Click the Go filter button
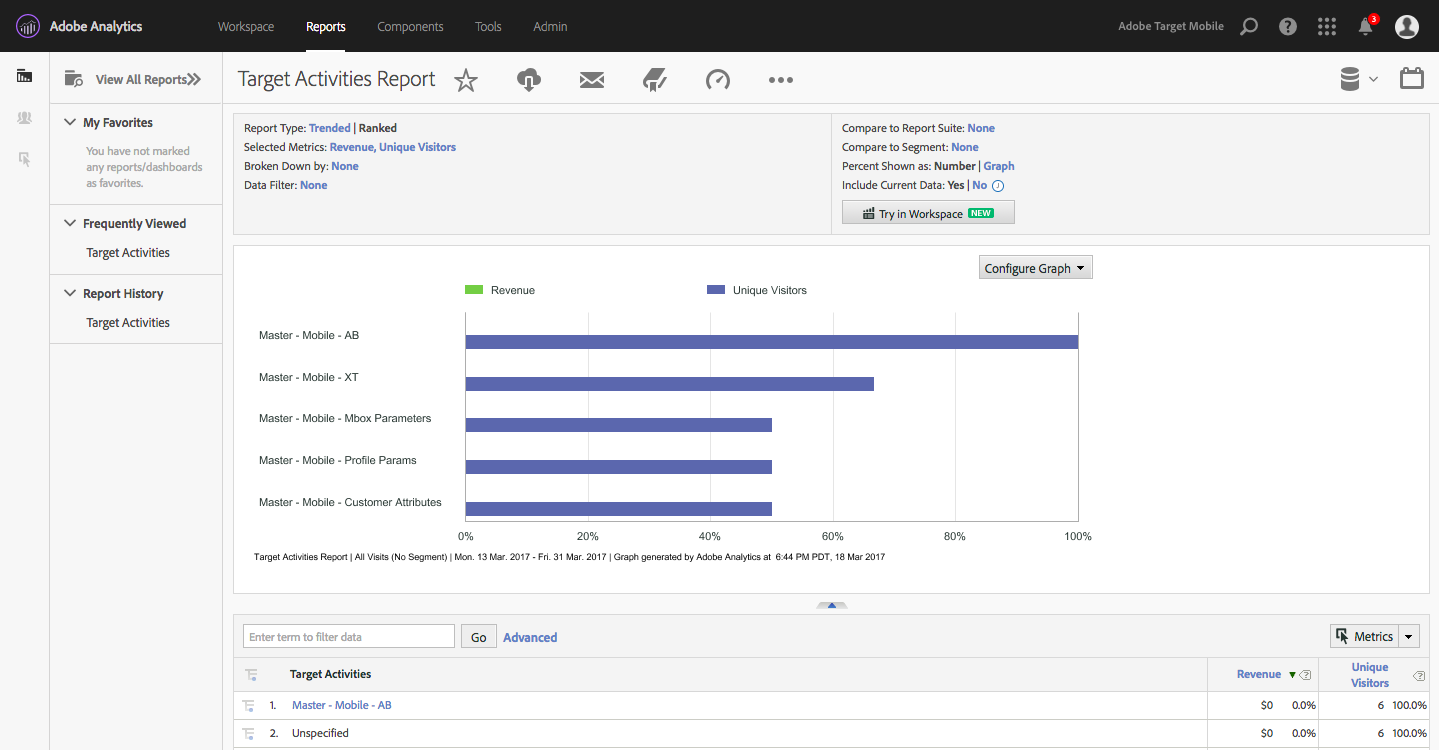 (x=479, y=637)
